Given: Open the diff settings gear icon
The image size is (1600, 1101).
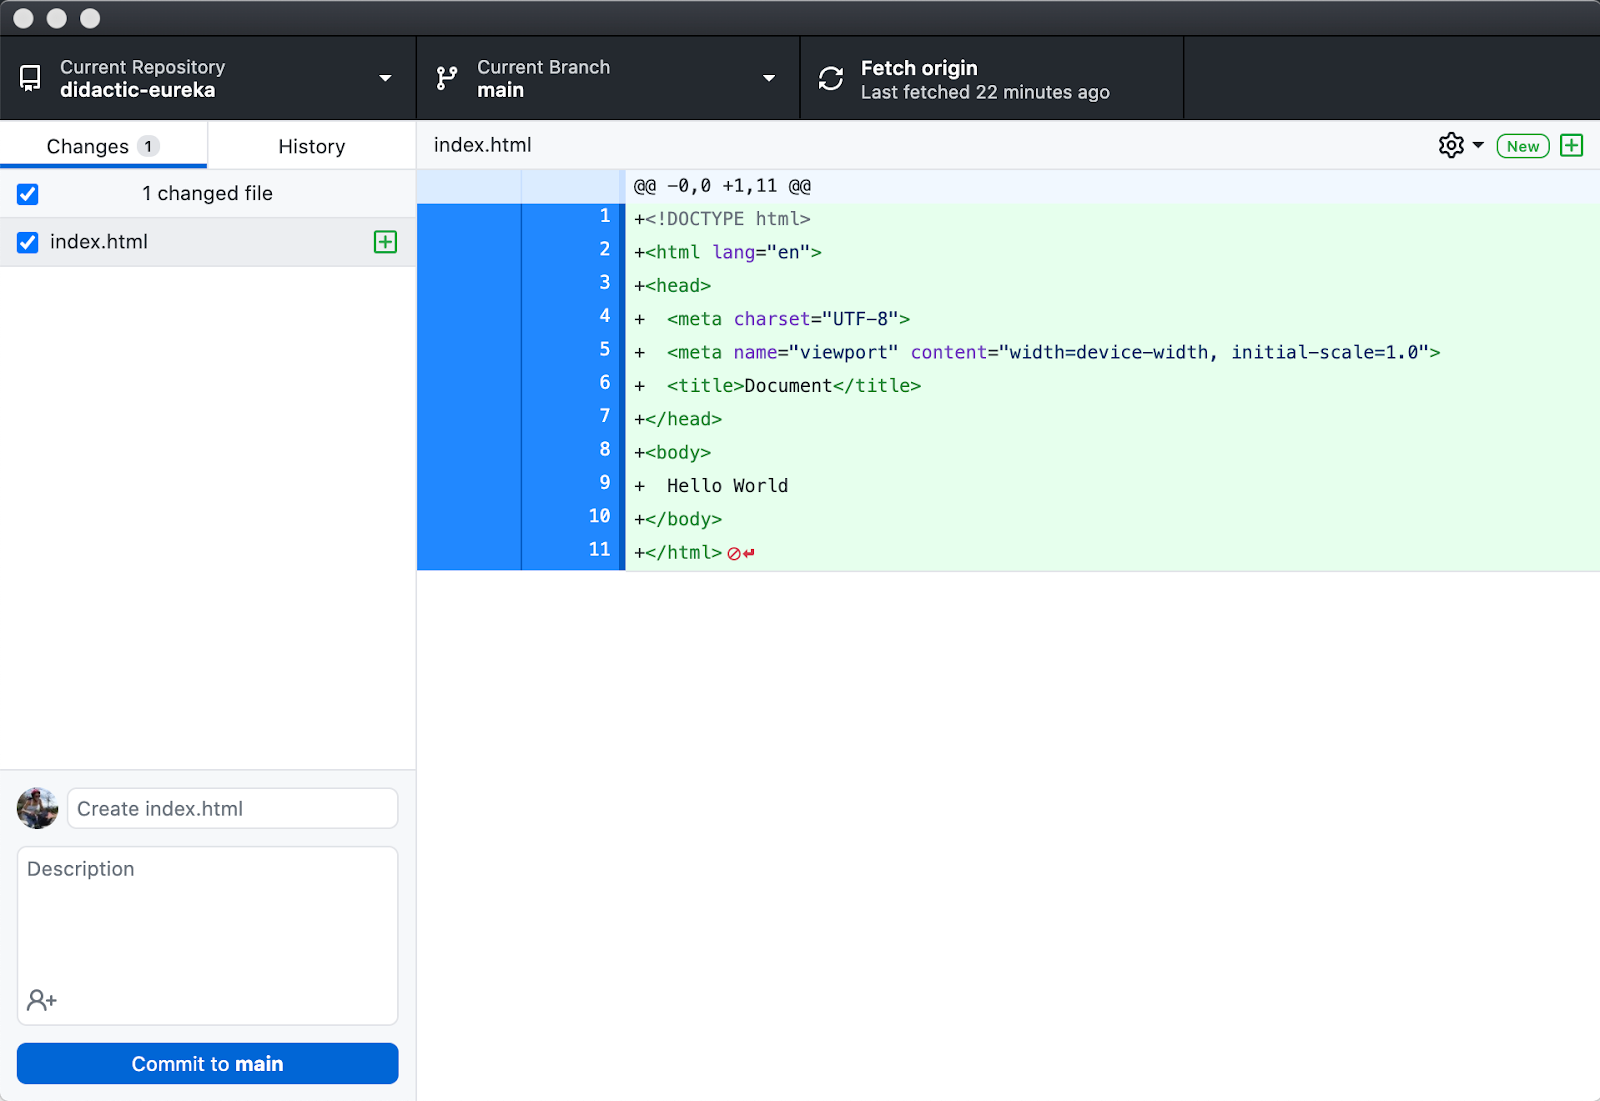Looking at the screenshot, I should (x=1450, y=145).
